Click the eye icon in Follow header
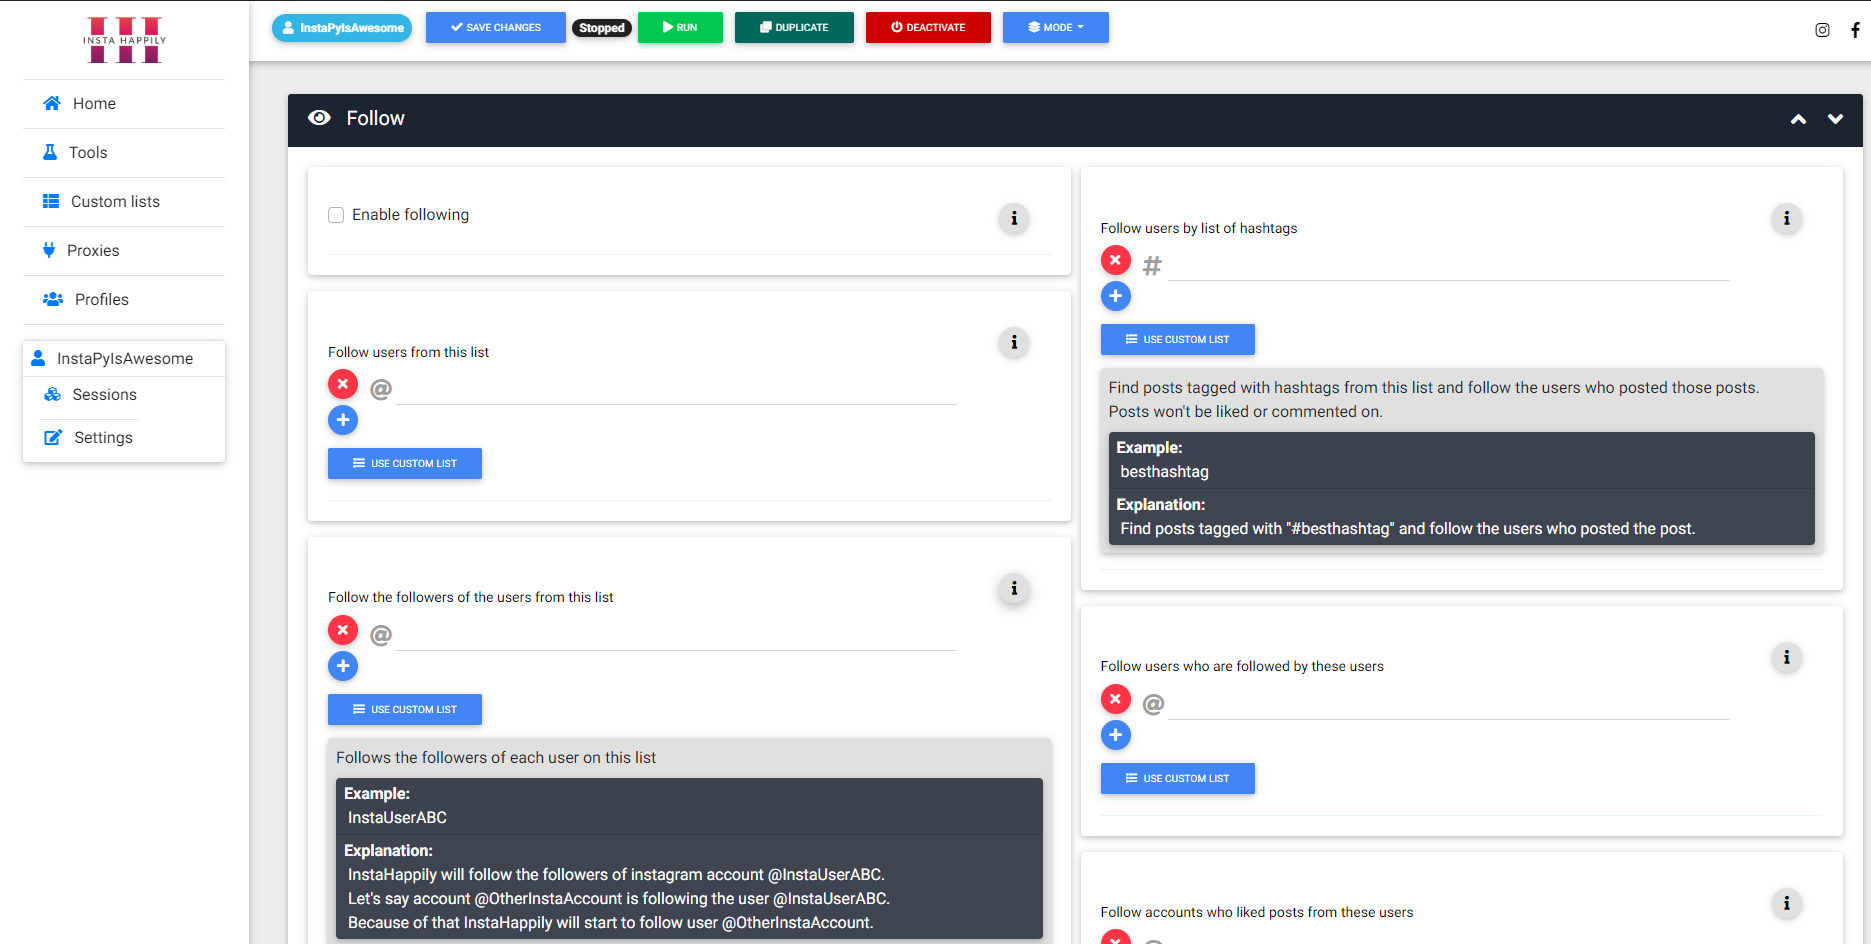This screenshot has width=1871, height=944. tap(319, 118)
